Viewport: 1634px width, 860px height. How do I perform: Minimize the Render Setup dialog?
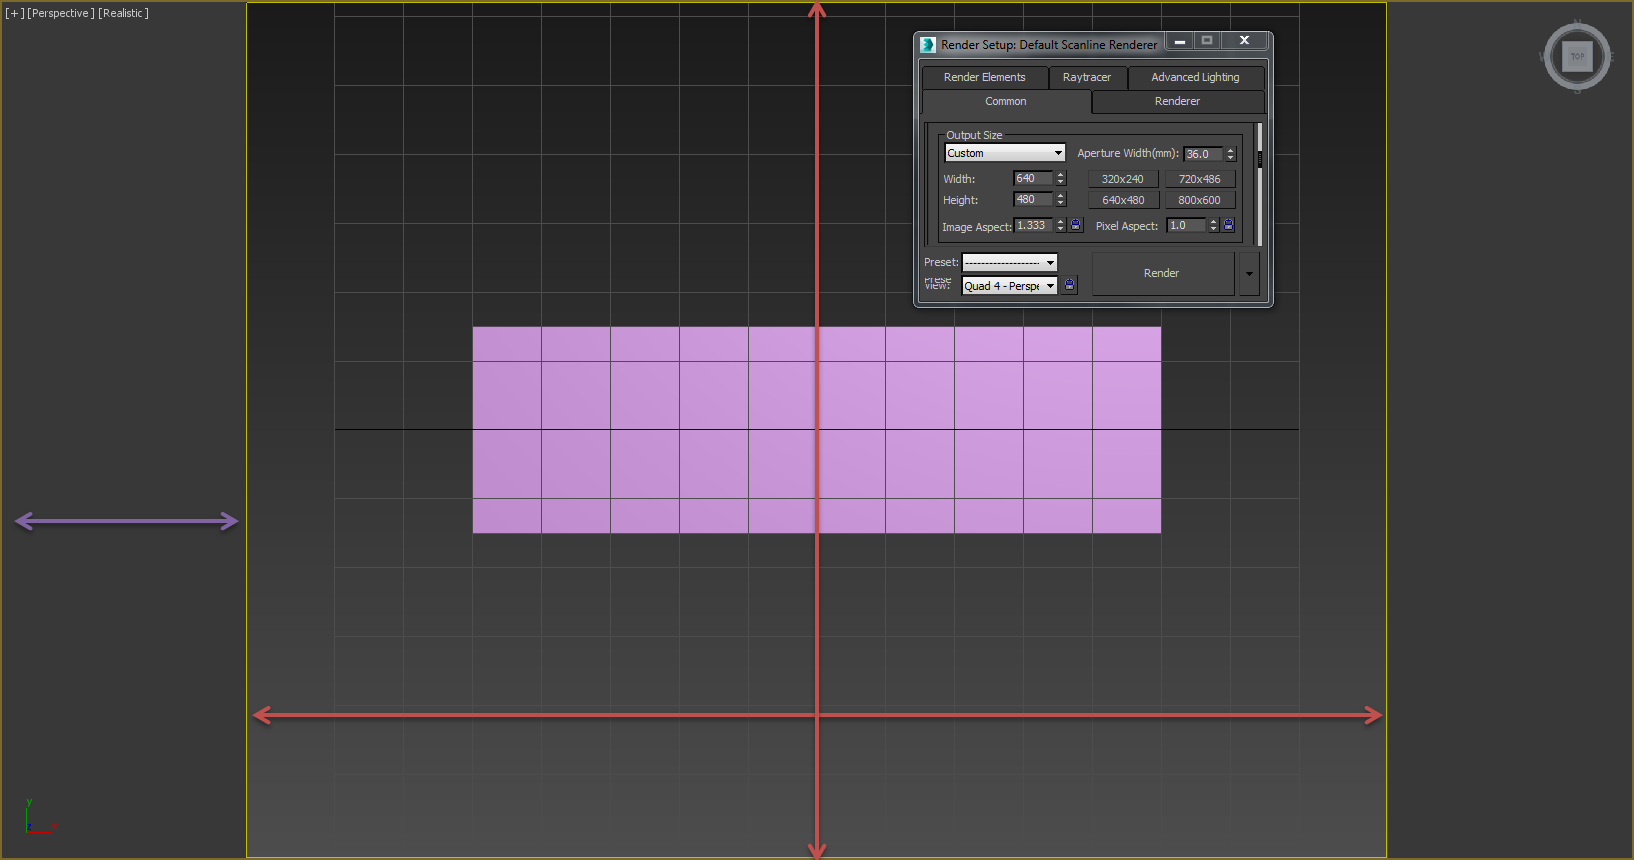(x=1180, y=41)
